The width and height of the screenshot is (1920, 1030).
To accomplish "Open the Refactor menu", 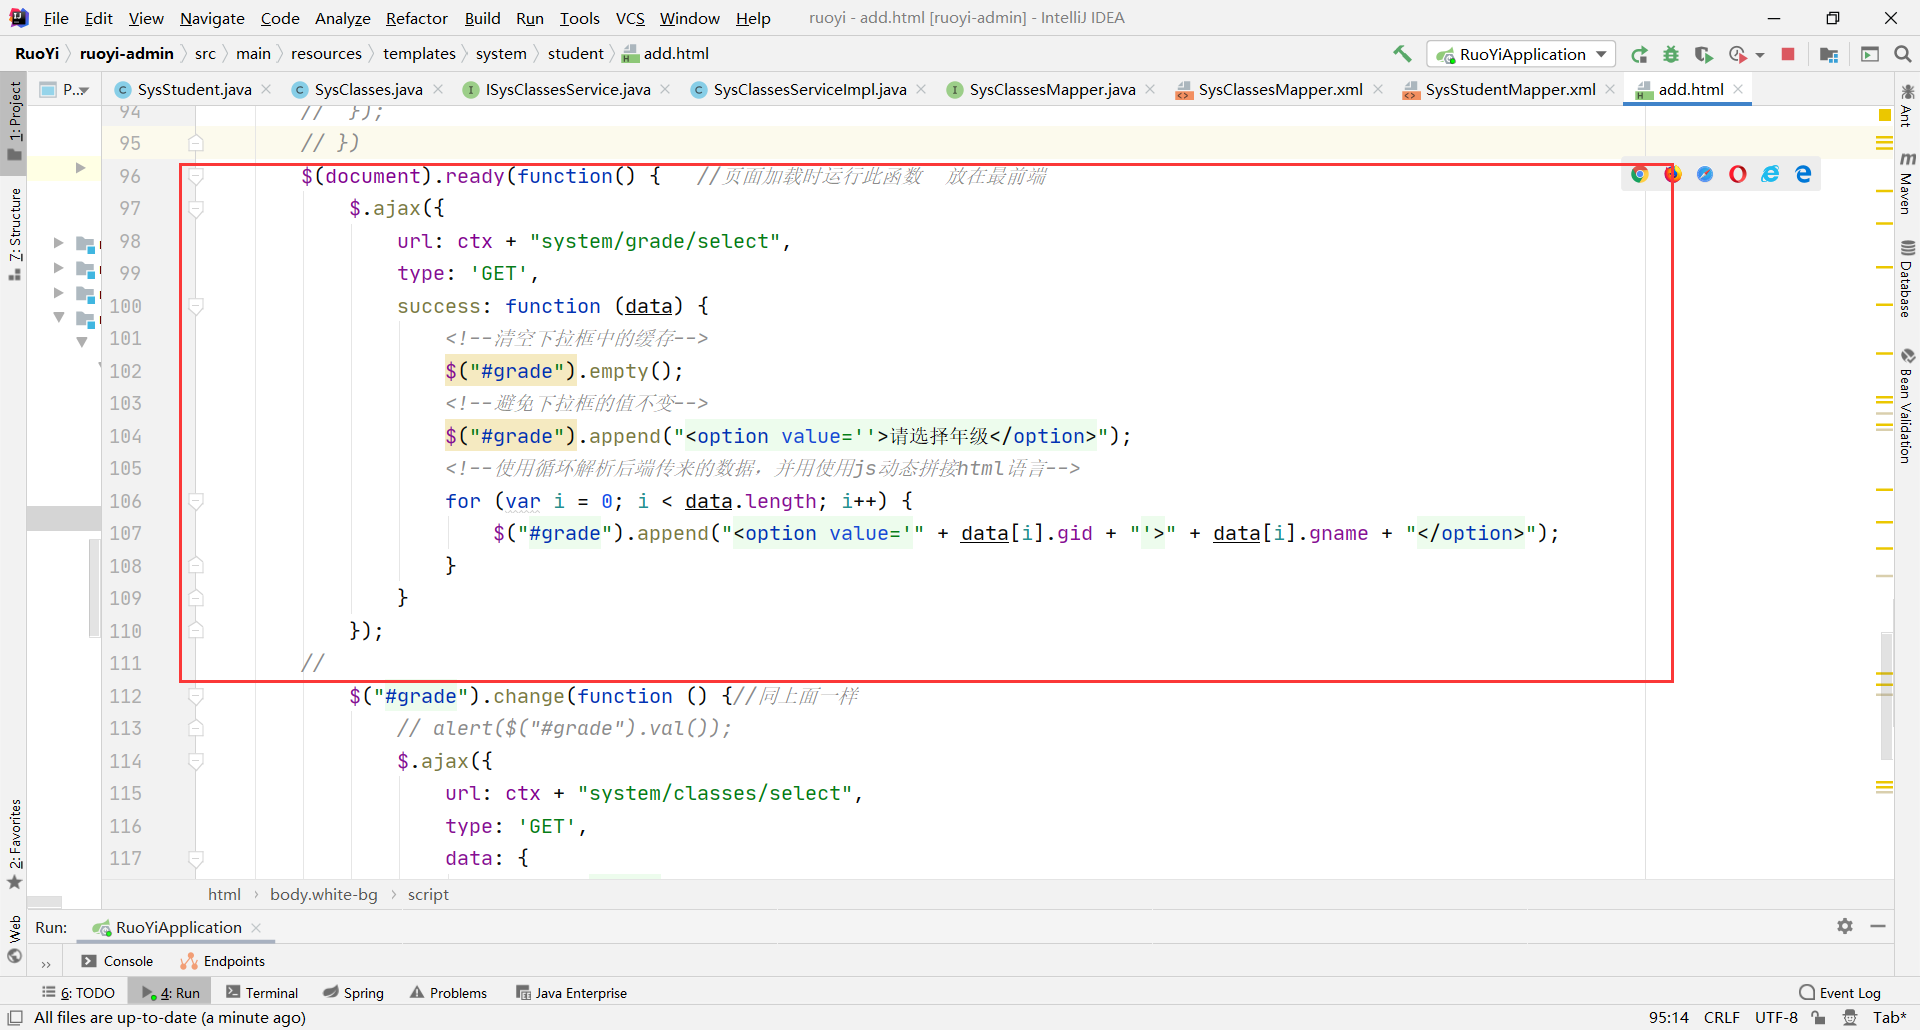I will [x=416, y=18].
